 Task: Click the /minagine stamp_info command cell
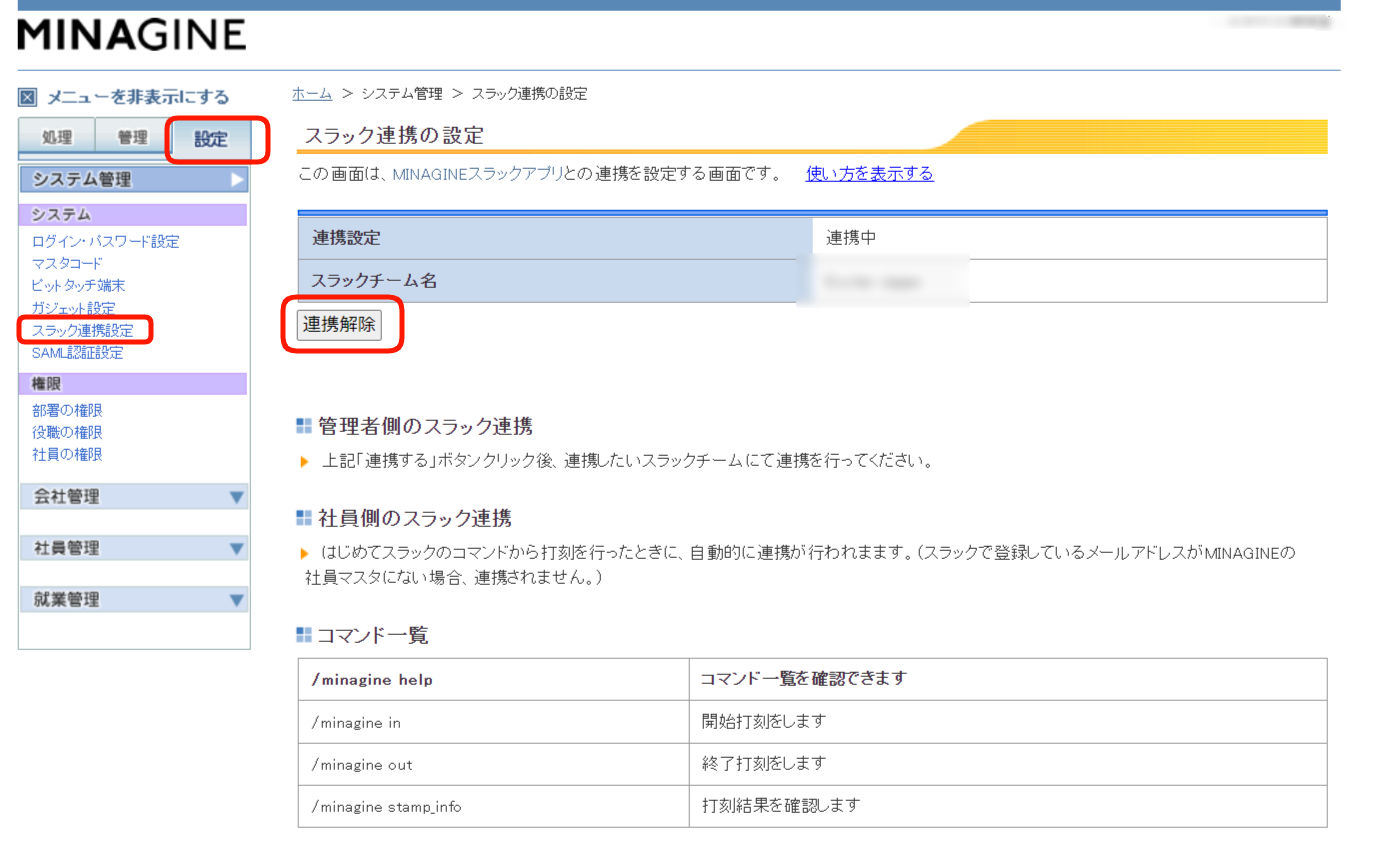point(494,806)
